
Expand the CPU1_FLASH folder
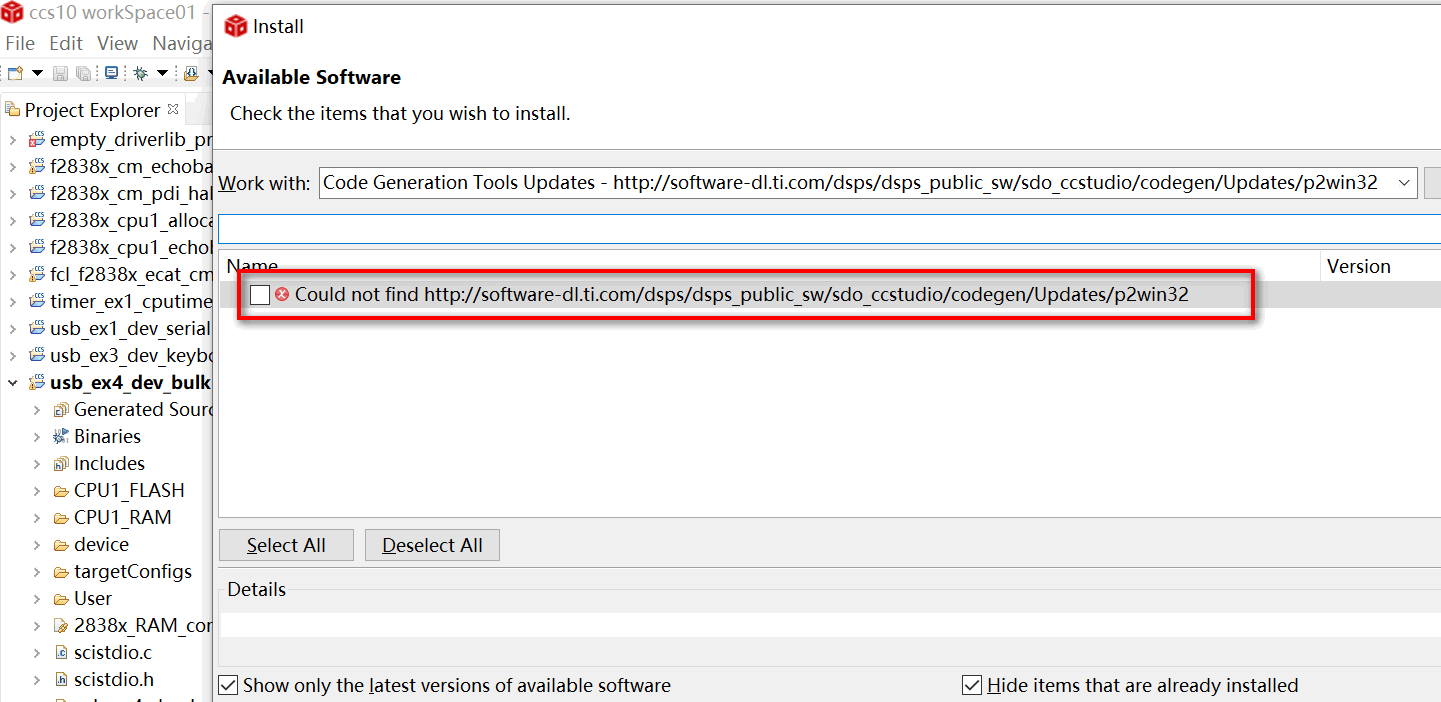[x=37, y=491]
